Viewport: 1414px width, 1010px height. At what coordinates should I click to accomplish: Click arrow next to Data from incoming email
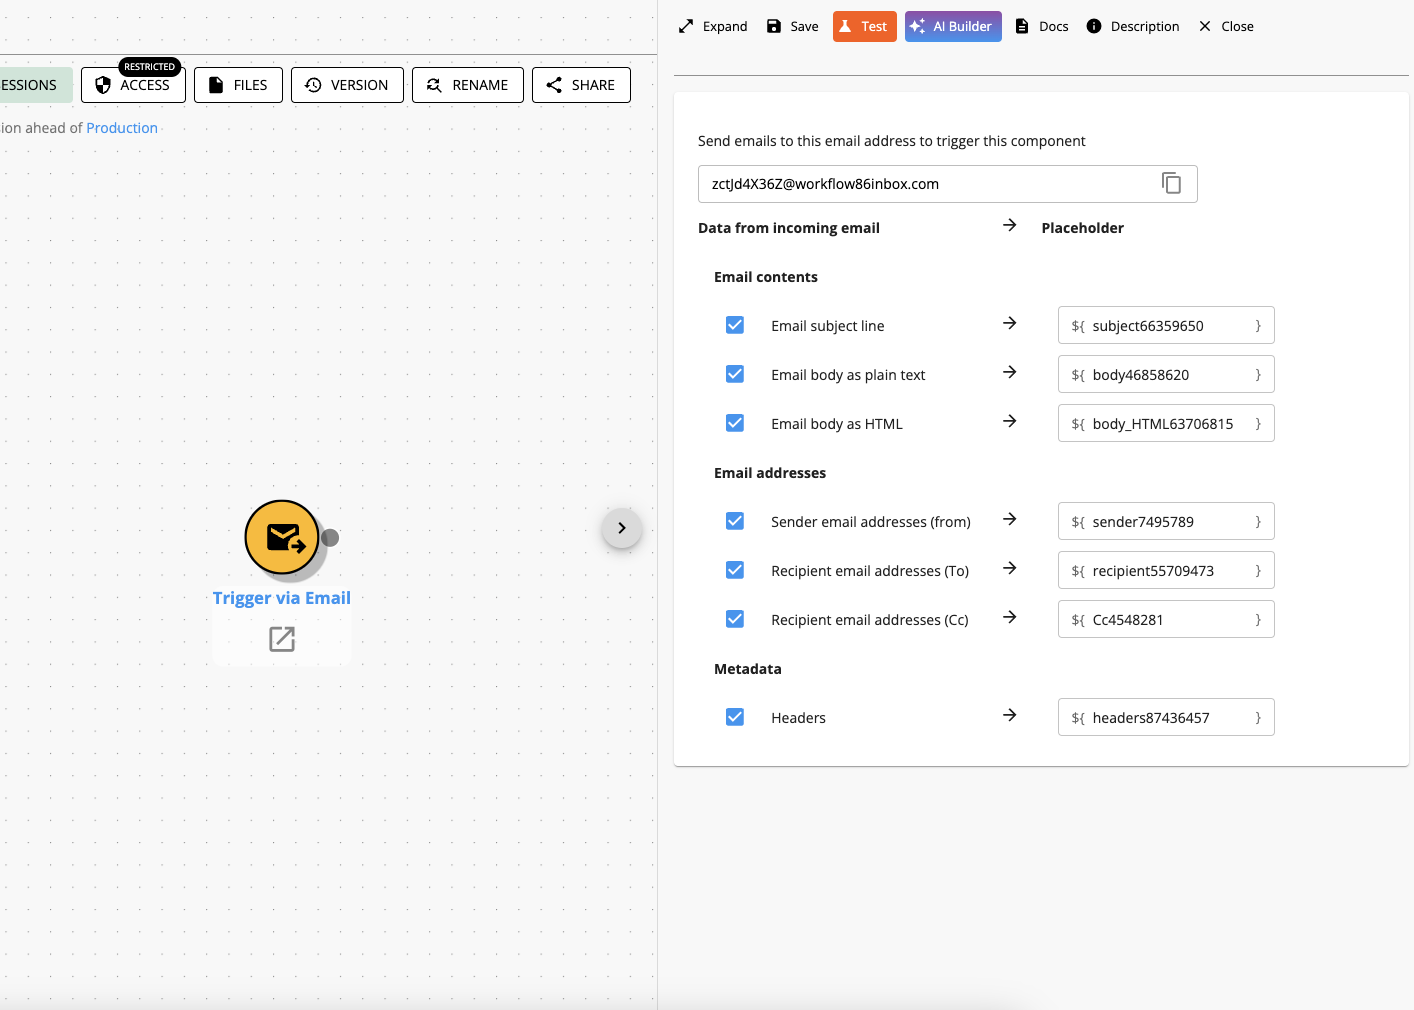(1010, 225)
